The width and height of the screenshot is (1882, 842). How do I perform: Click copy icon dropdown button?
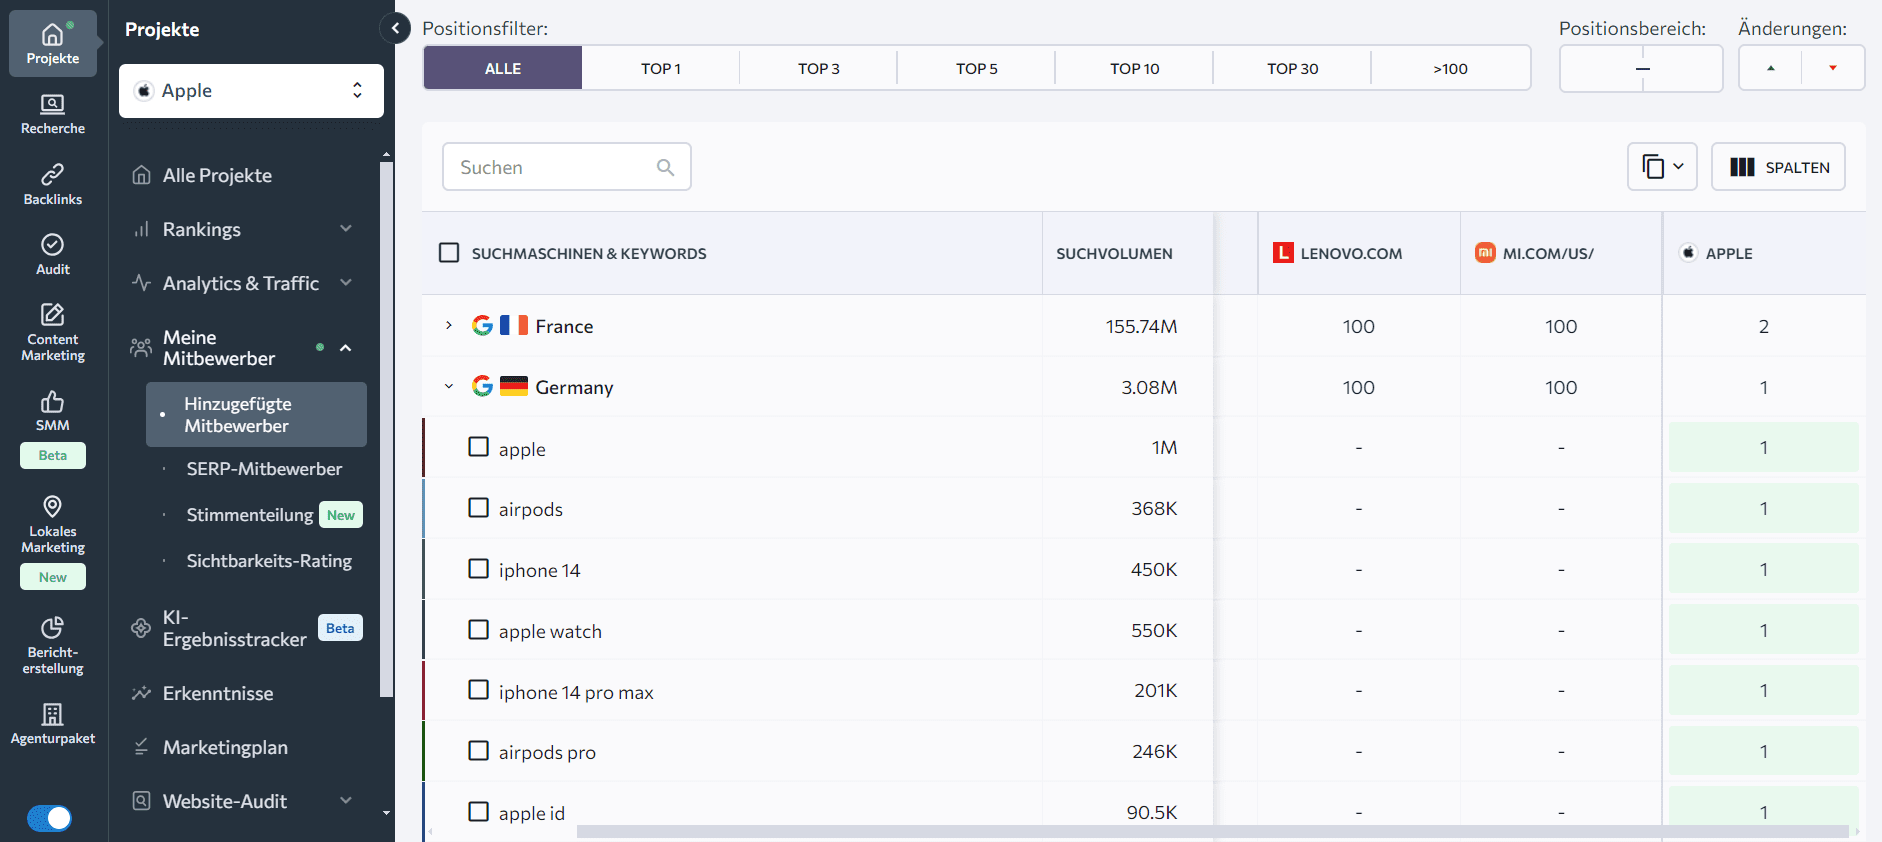(1662, 167)
